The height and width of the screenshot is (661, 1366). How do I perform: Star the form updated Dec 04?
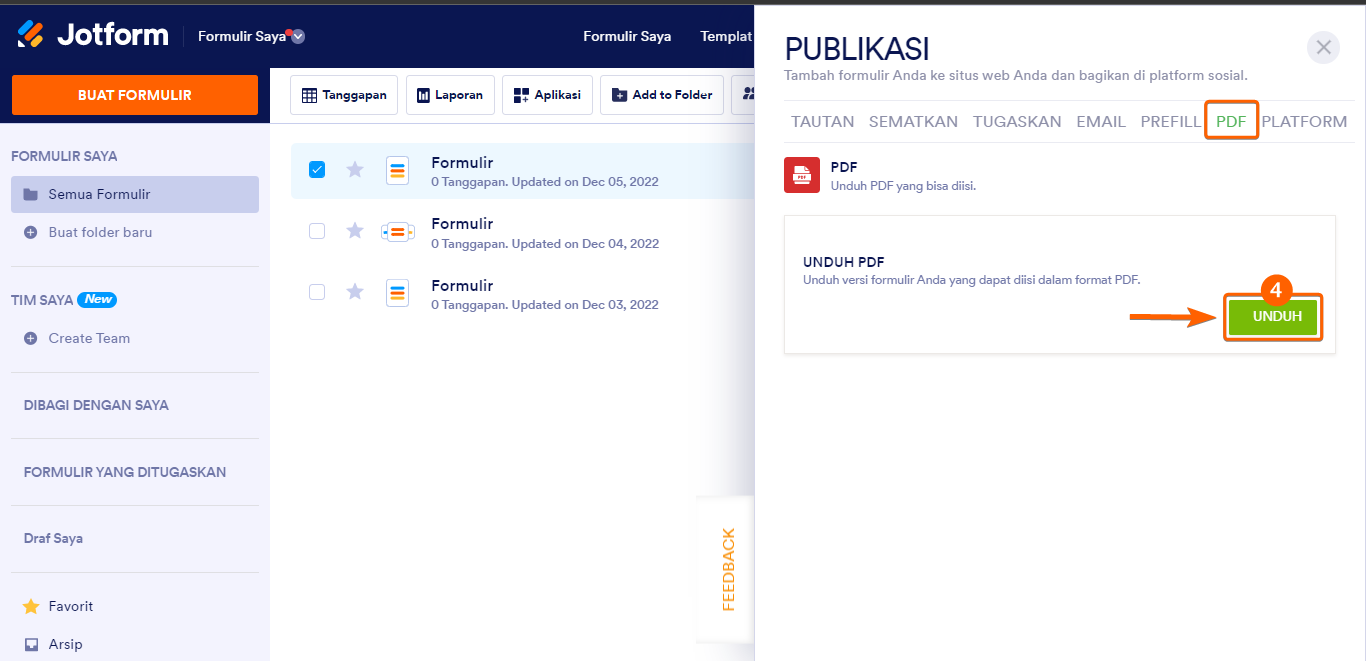pos(355,231)
